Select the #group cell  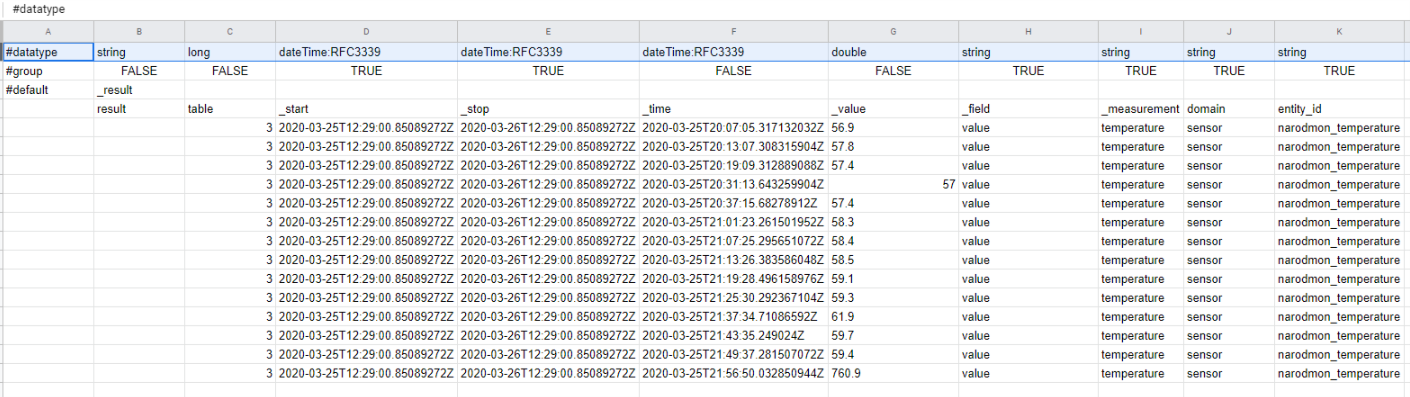[x=48, y=71]
